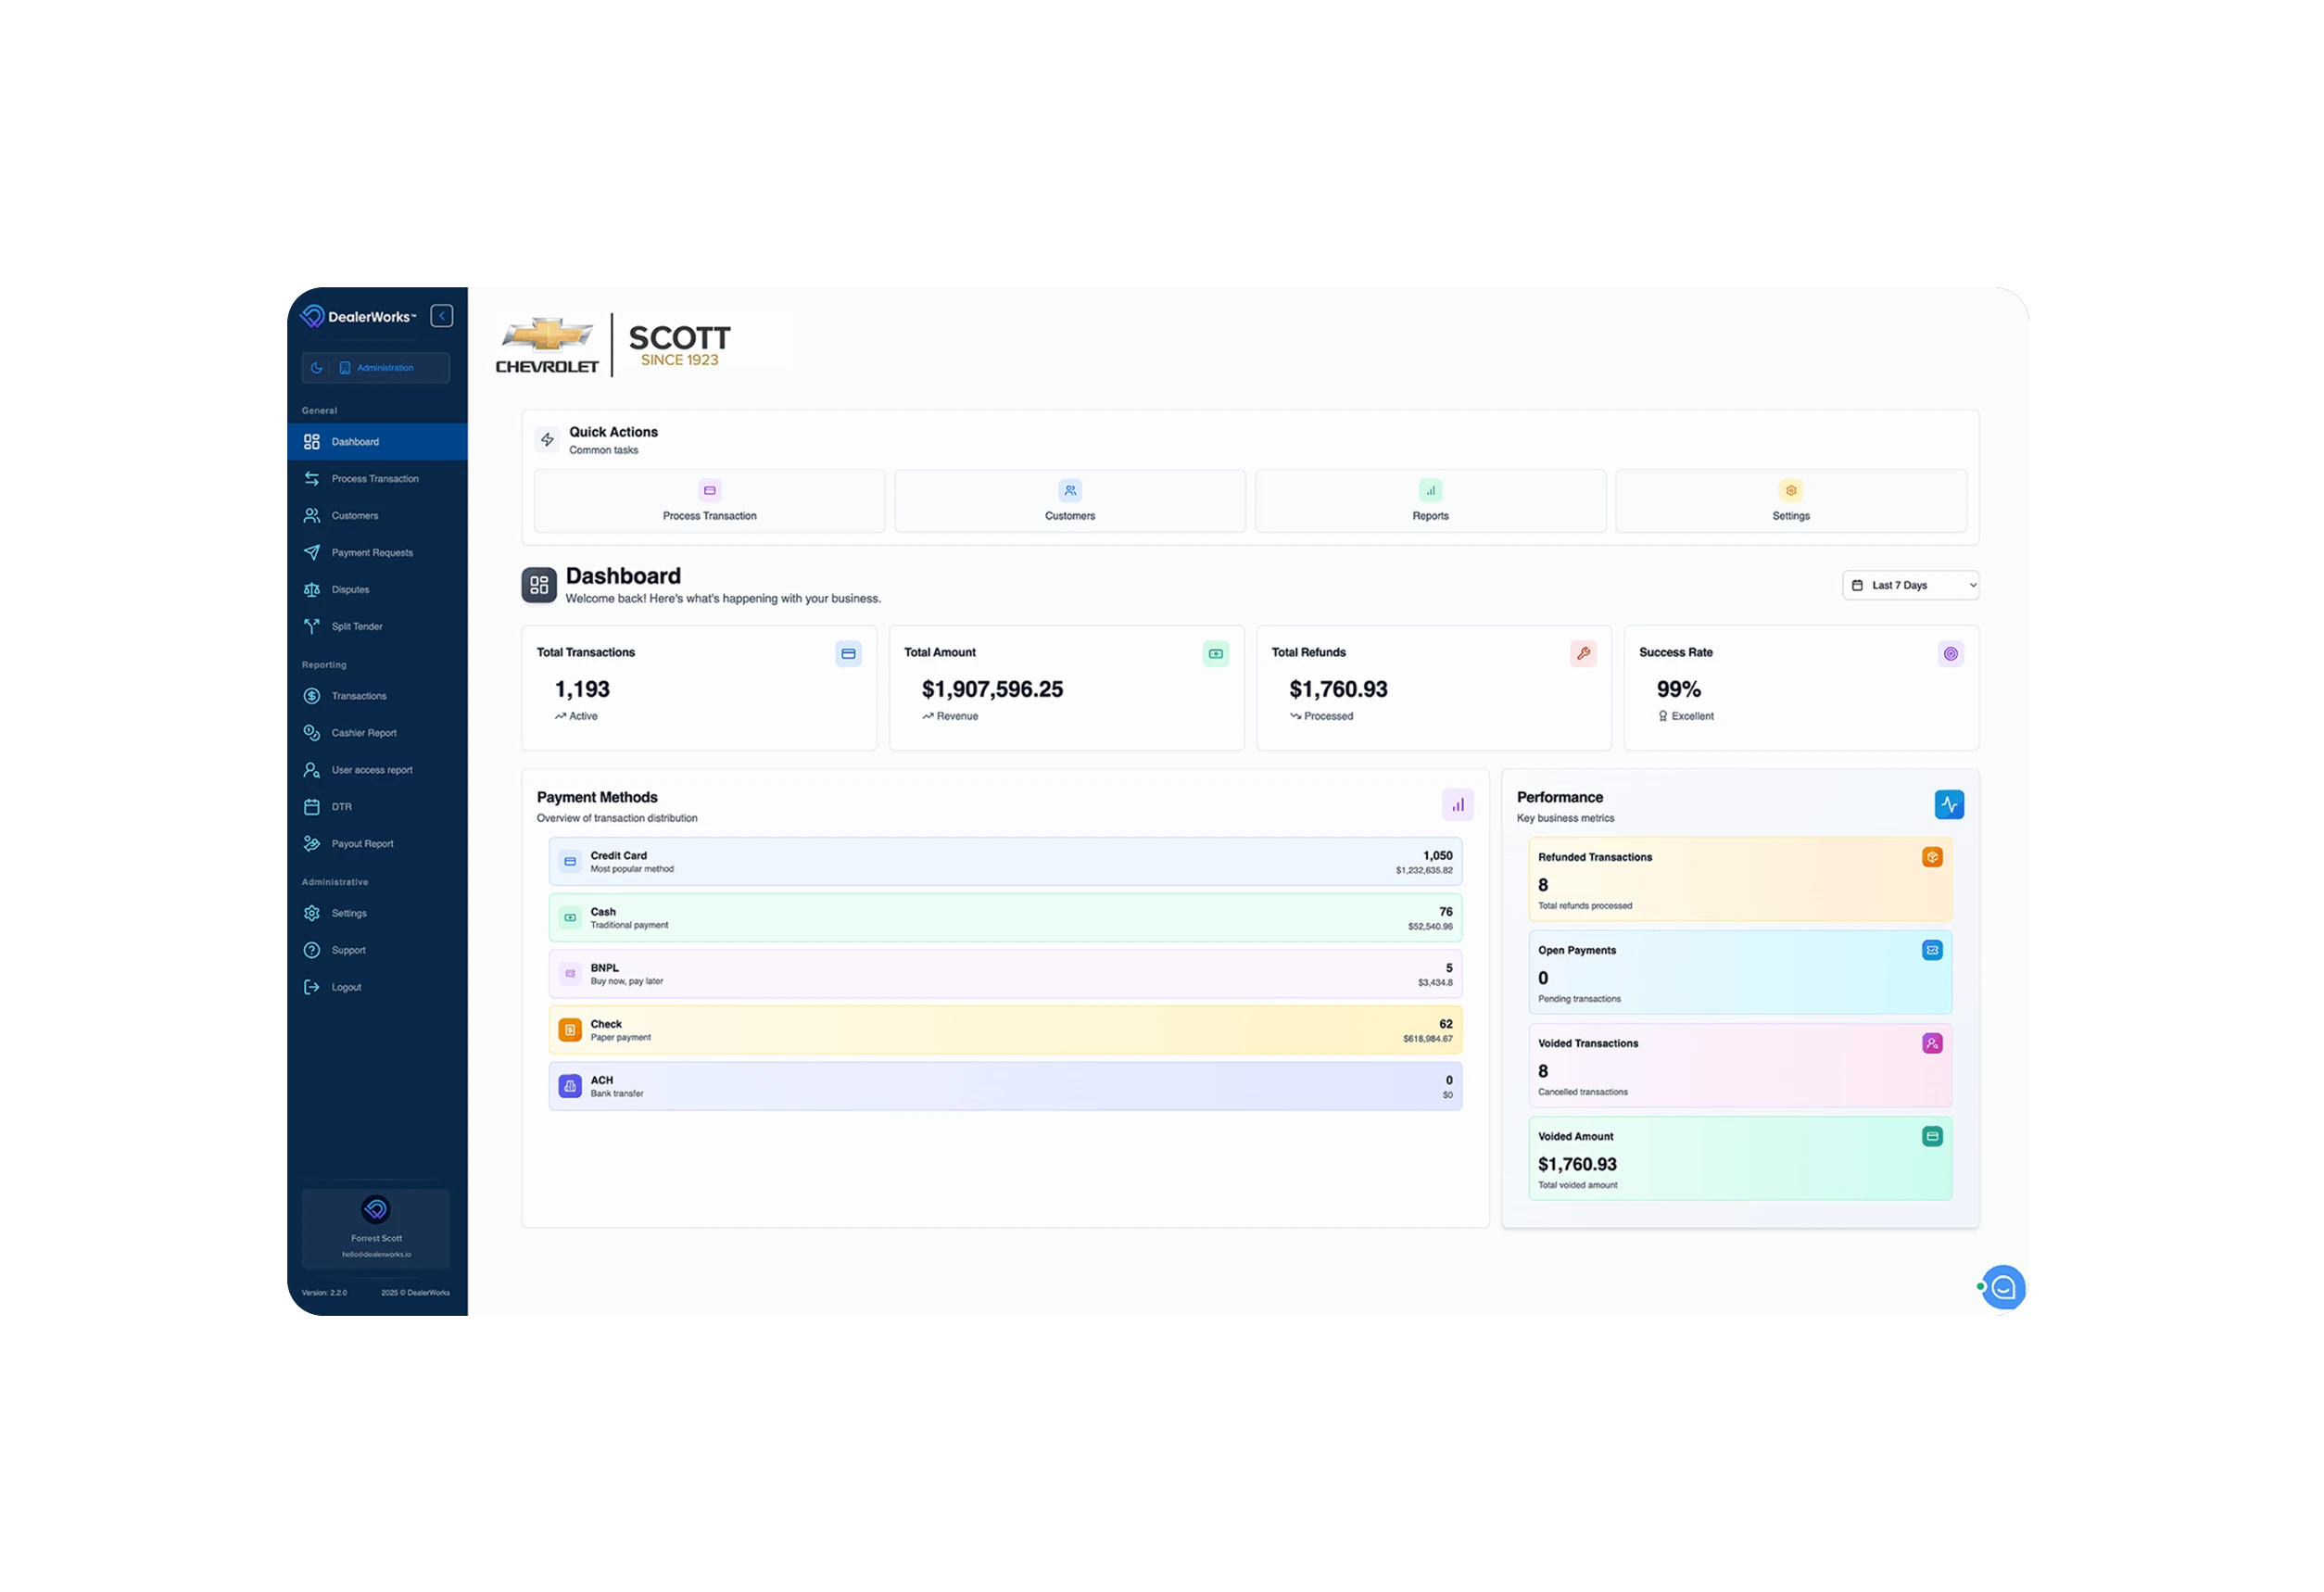Click the Cashier Report coins icon
This screenshot has width=2324, height=1592.
312,733
